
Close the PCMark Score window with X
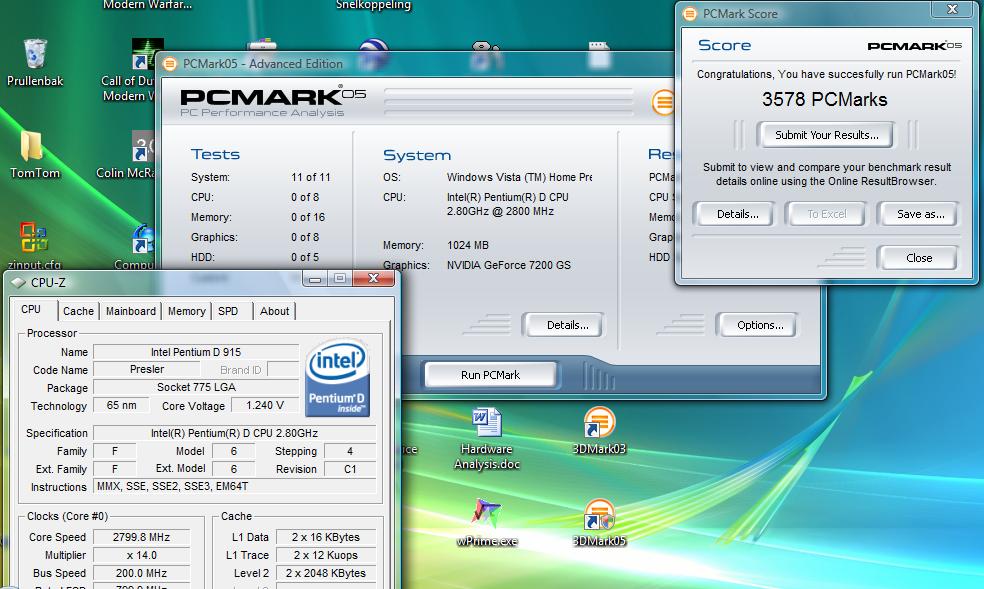(x=952, y=9)
